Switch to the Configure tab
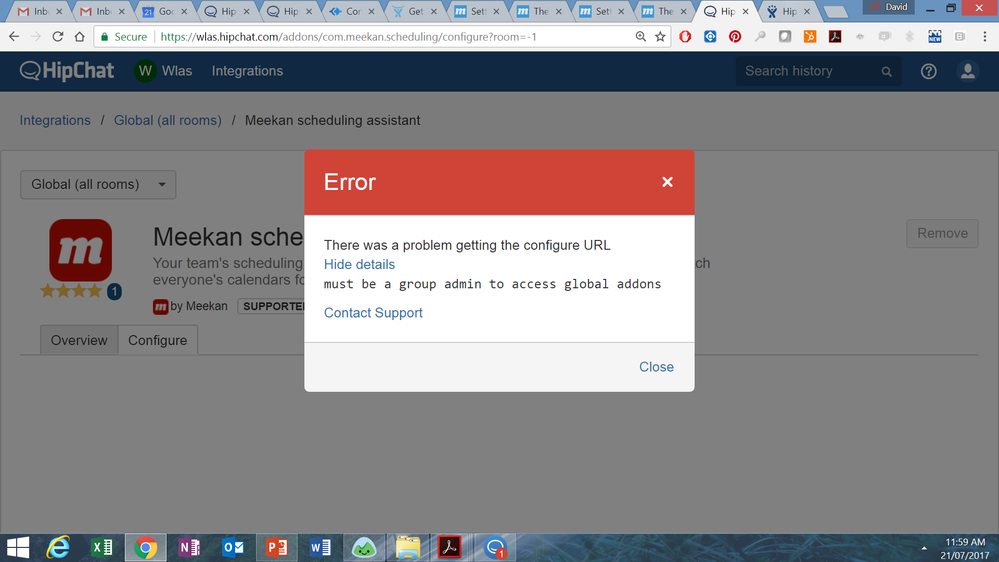Screen dimensions: 999x562 [x=157, y=340]
